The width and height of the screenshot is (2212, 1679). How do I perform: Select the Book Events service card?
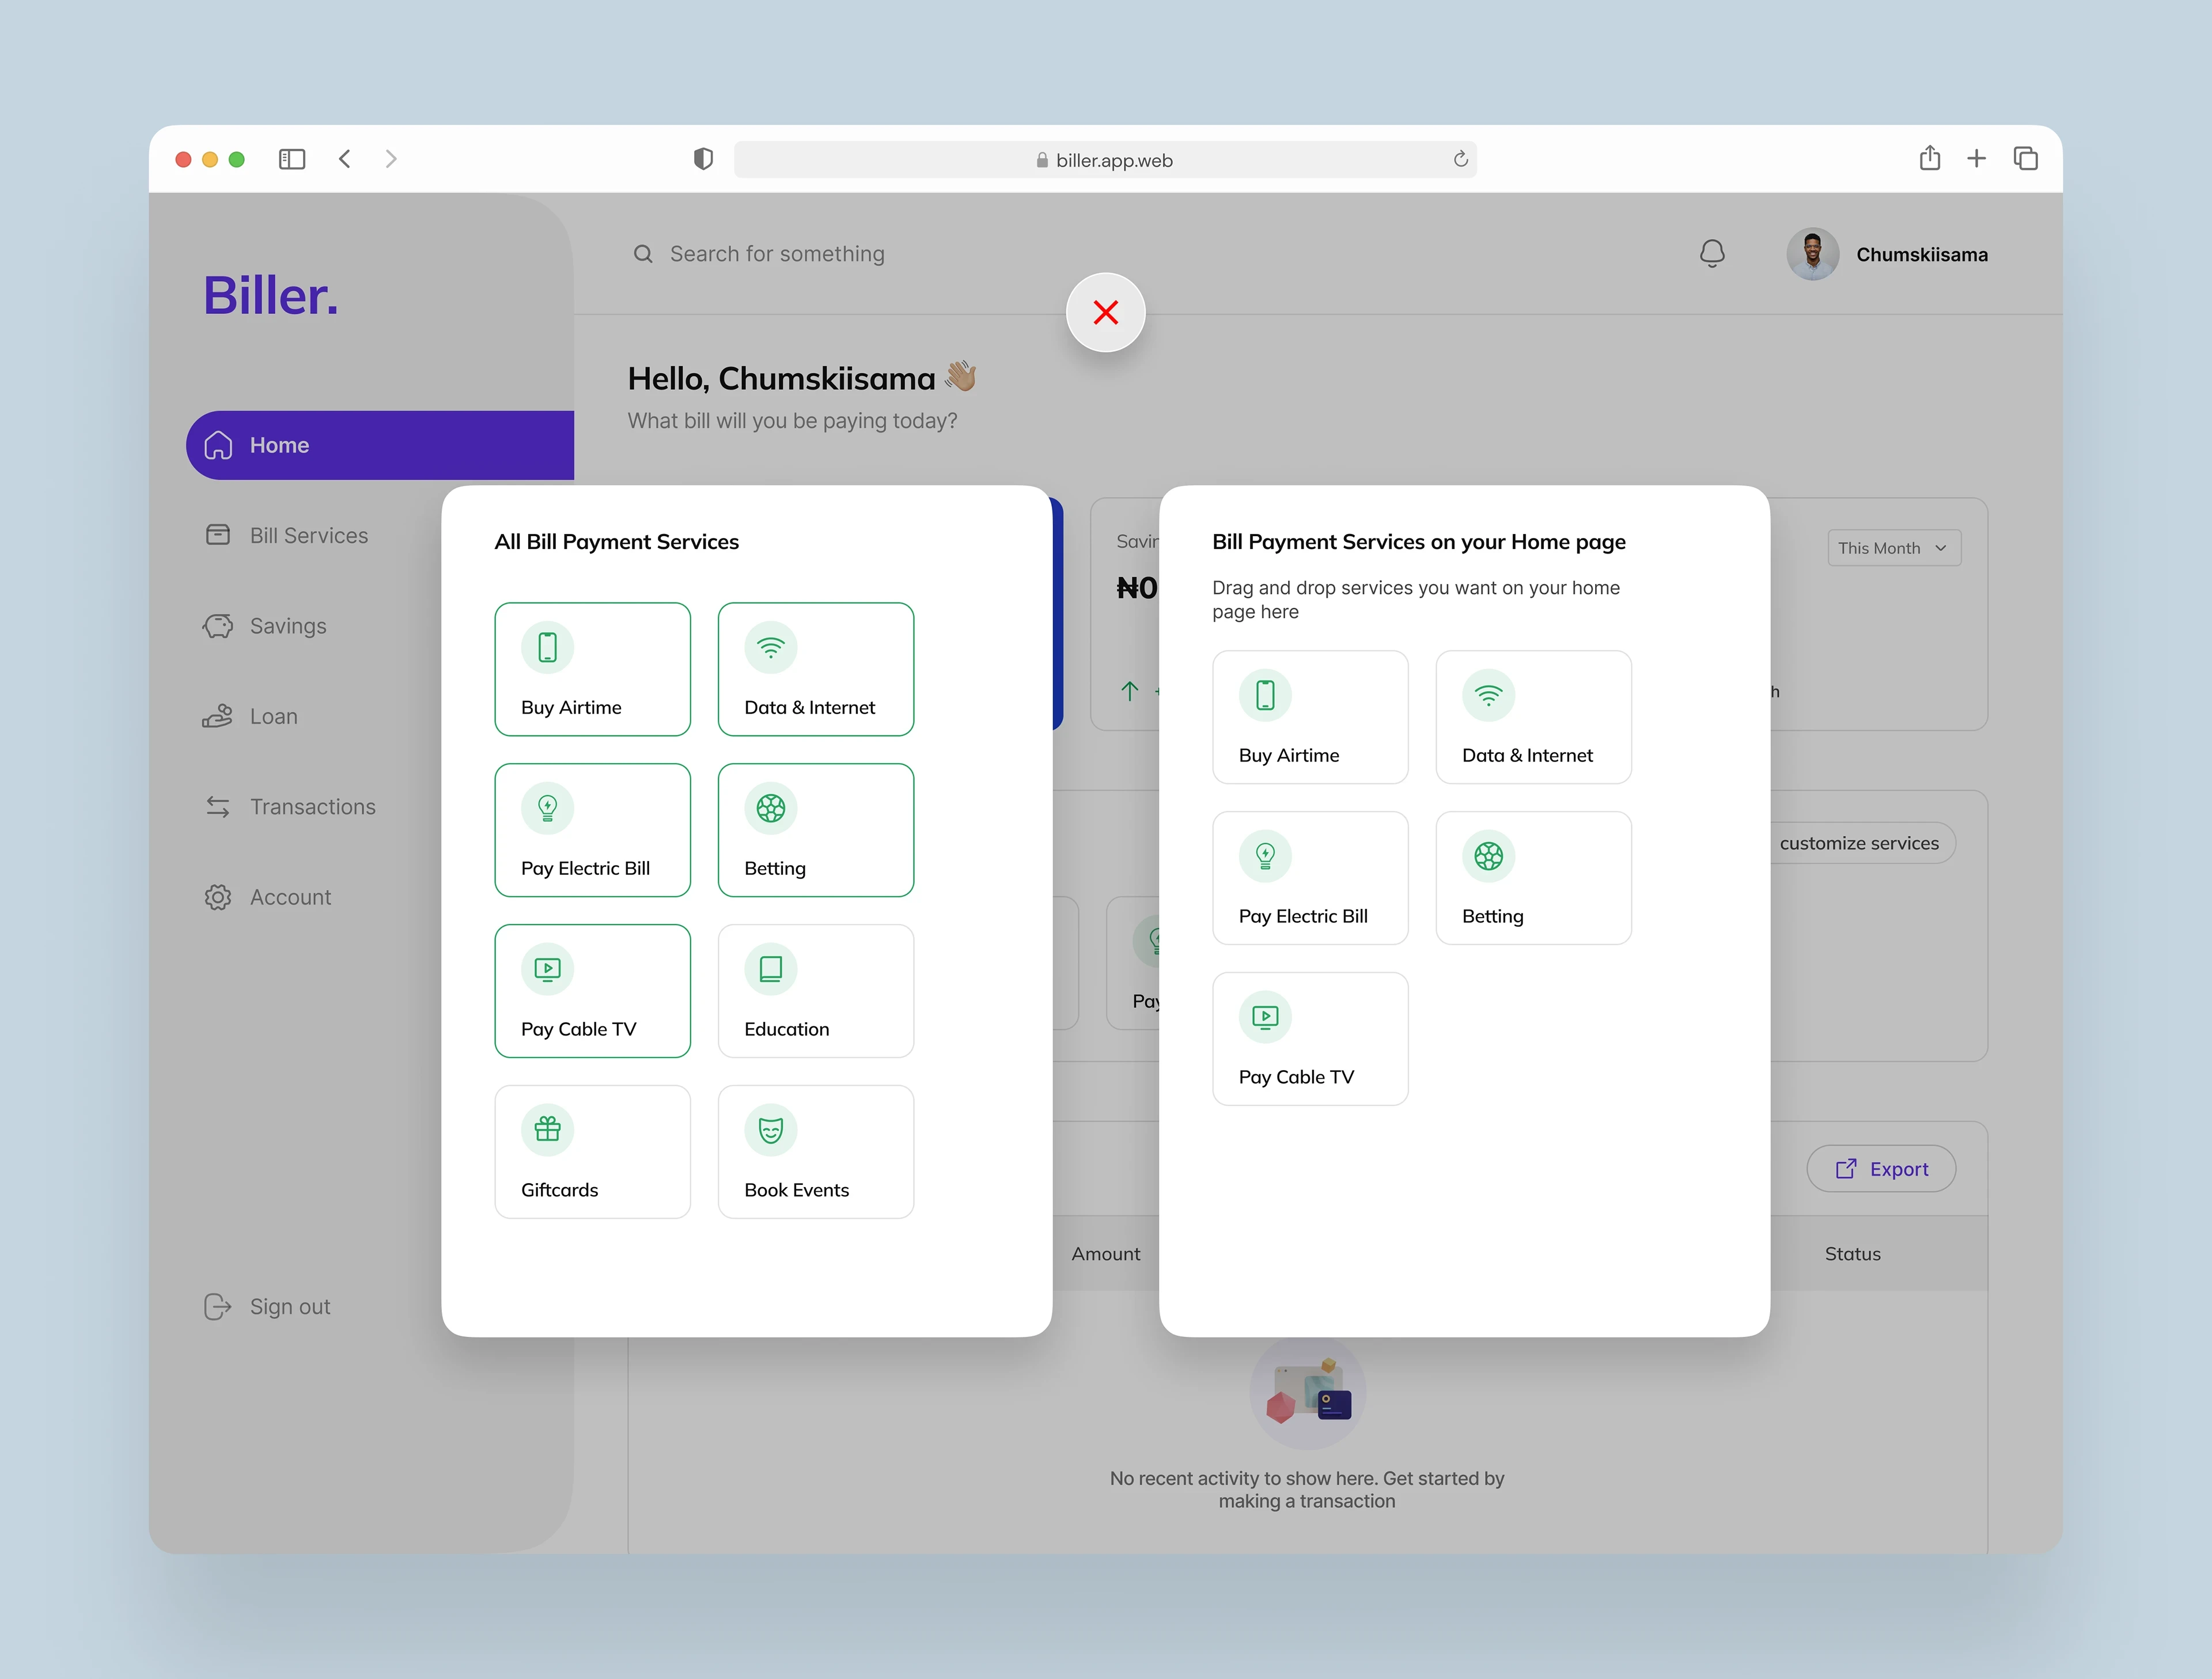tap(815, 1151)
